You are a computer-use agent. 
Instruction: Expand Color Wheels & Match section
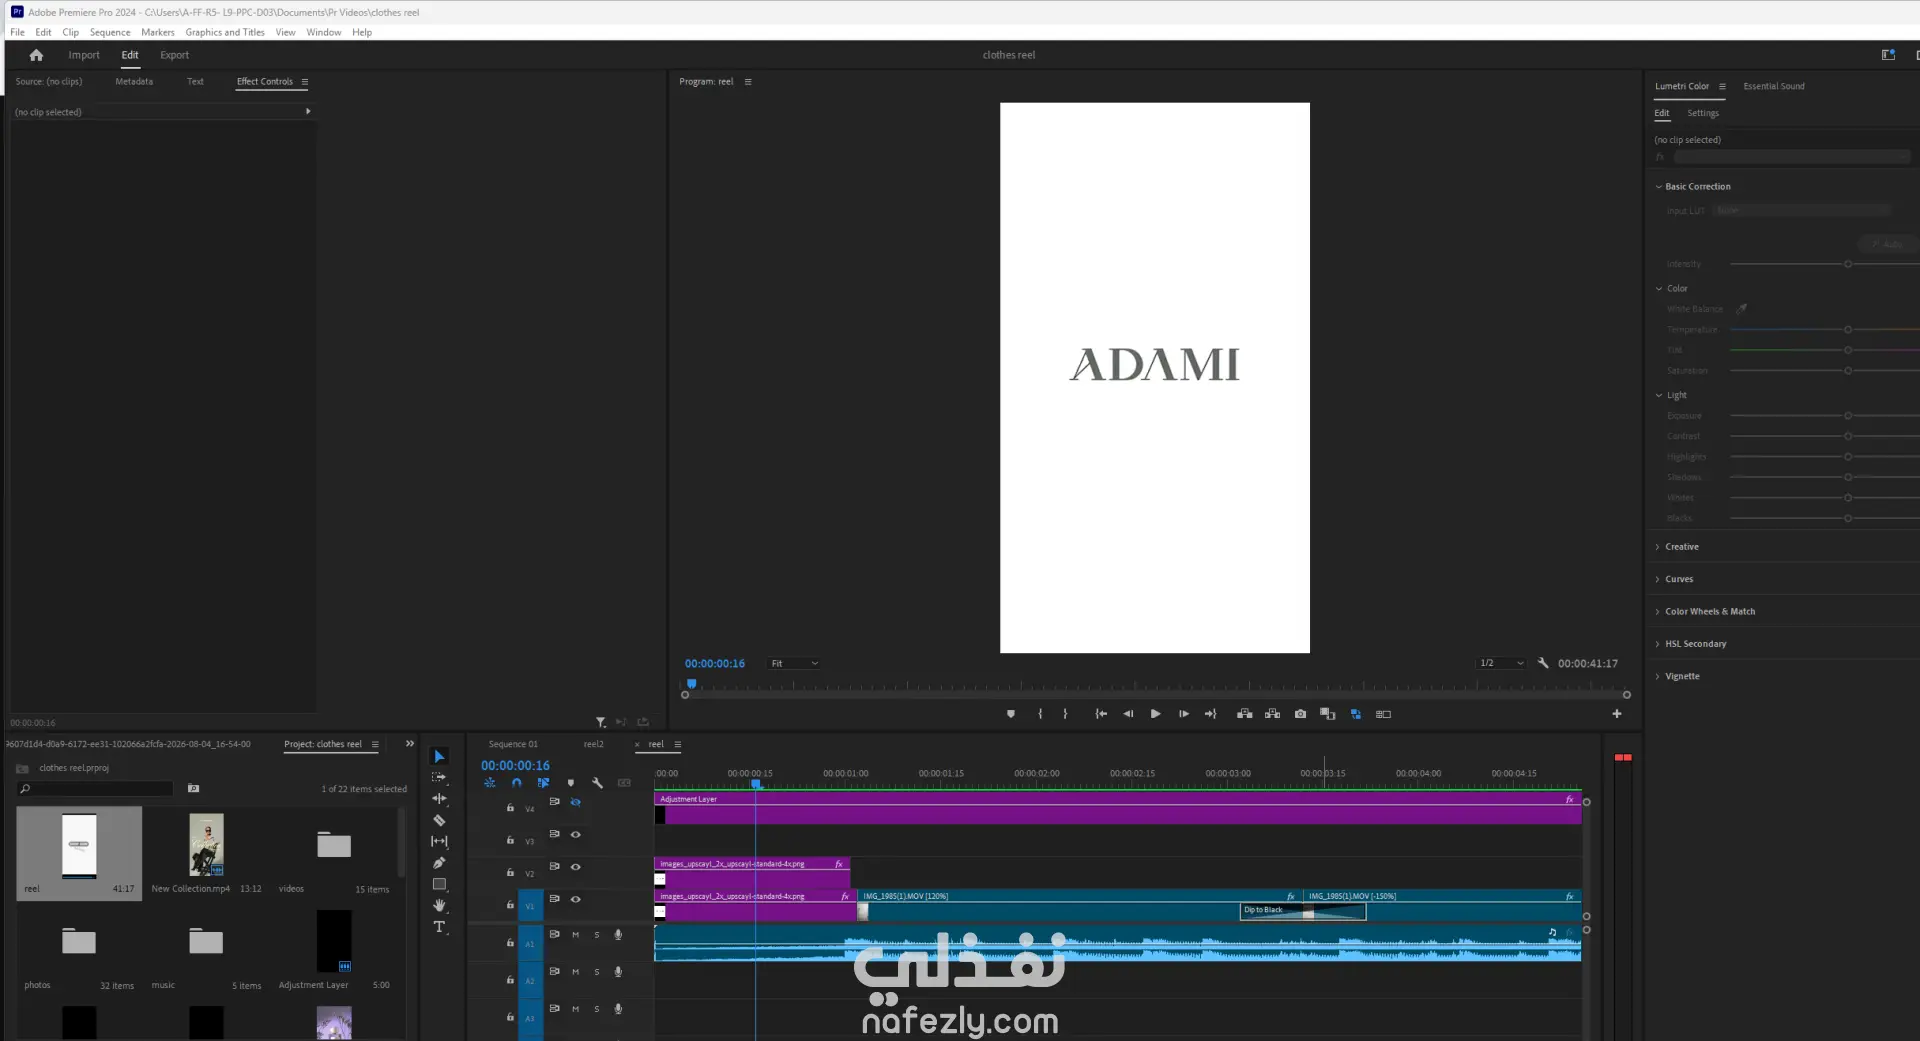click(1659, 612)
